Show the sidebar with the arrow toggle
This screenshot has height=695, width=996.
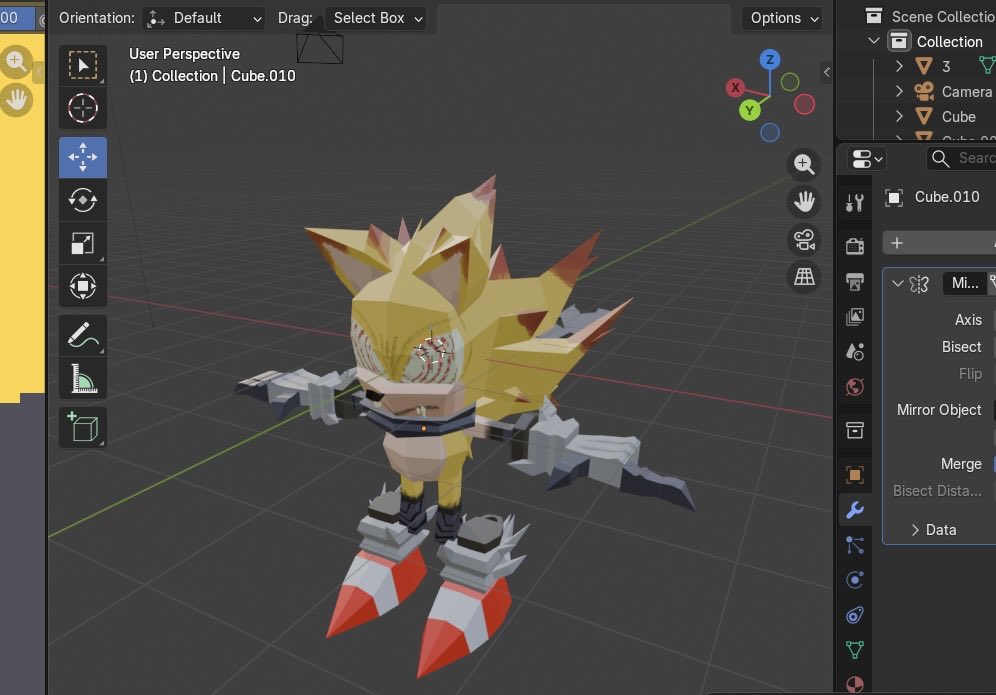tap(826, 72)
